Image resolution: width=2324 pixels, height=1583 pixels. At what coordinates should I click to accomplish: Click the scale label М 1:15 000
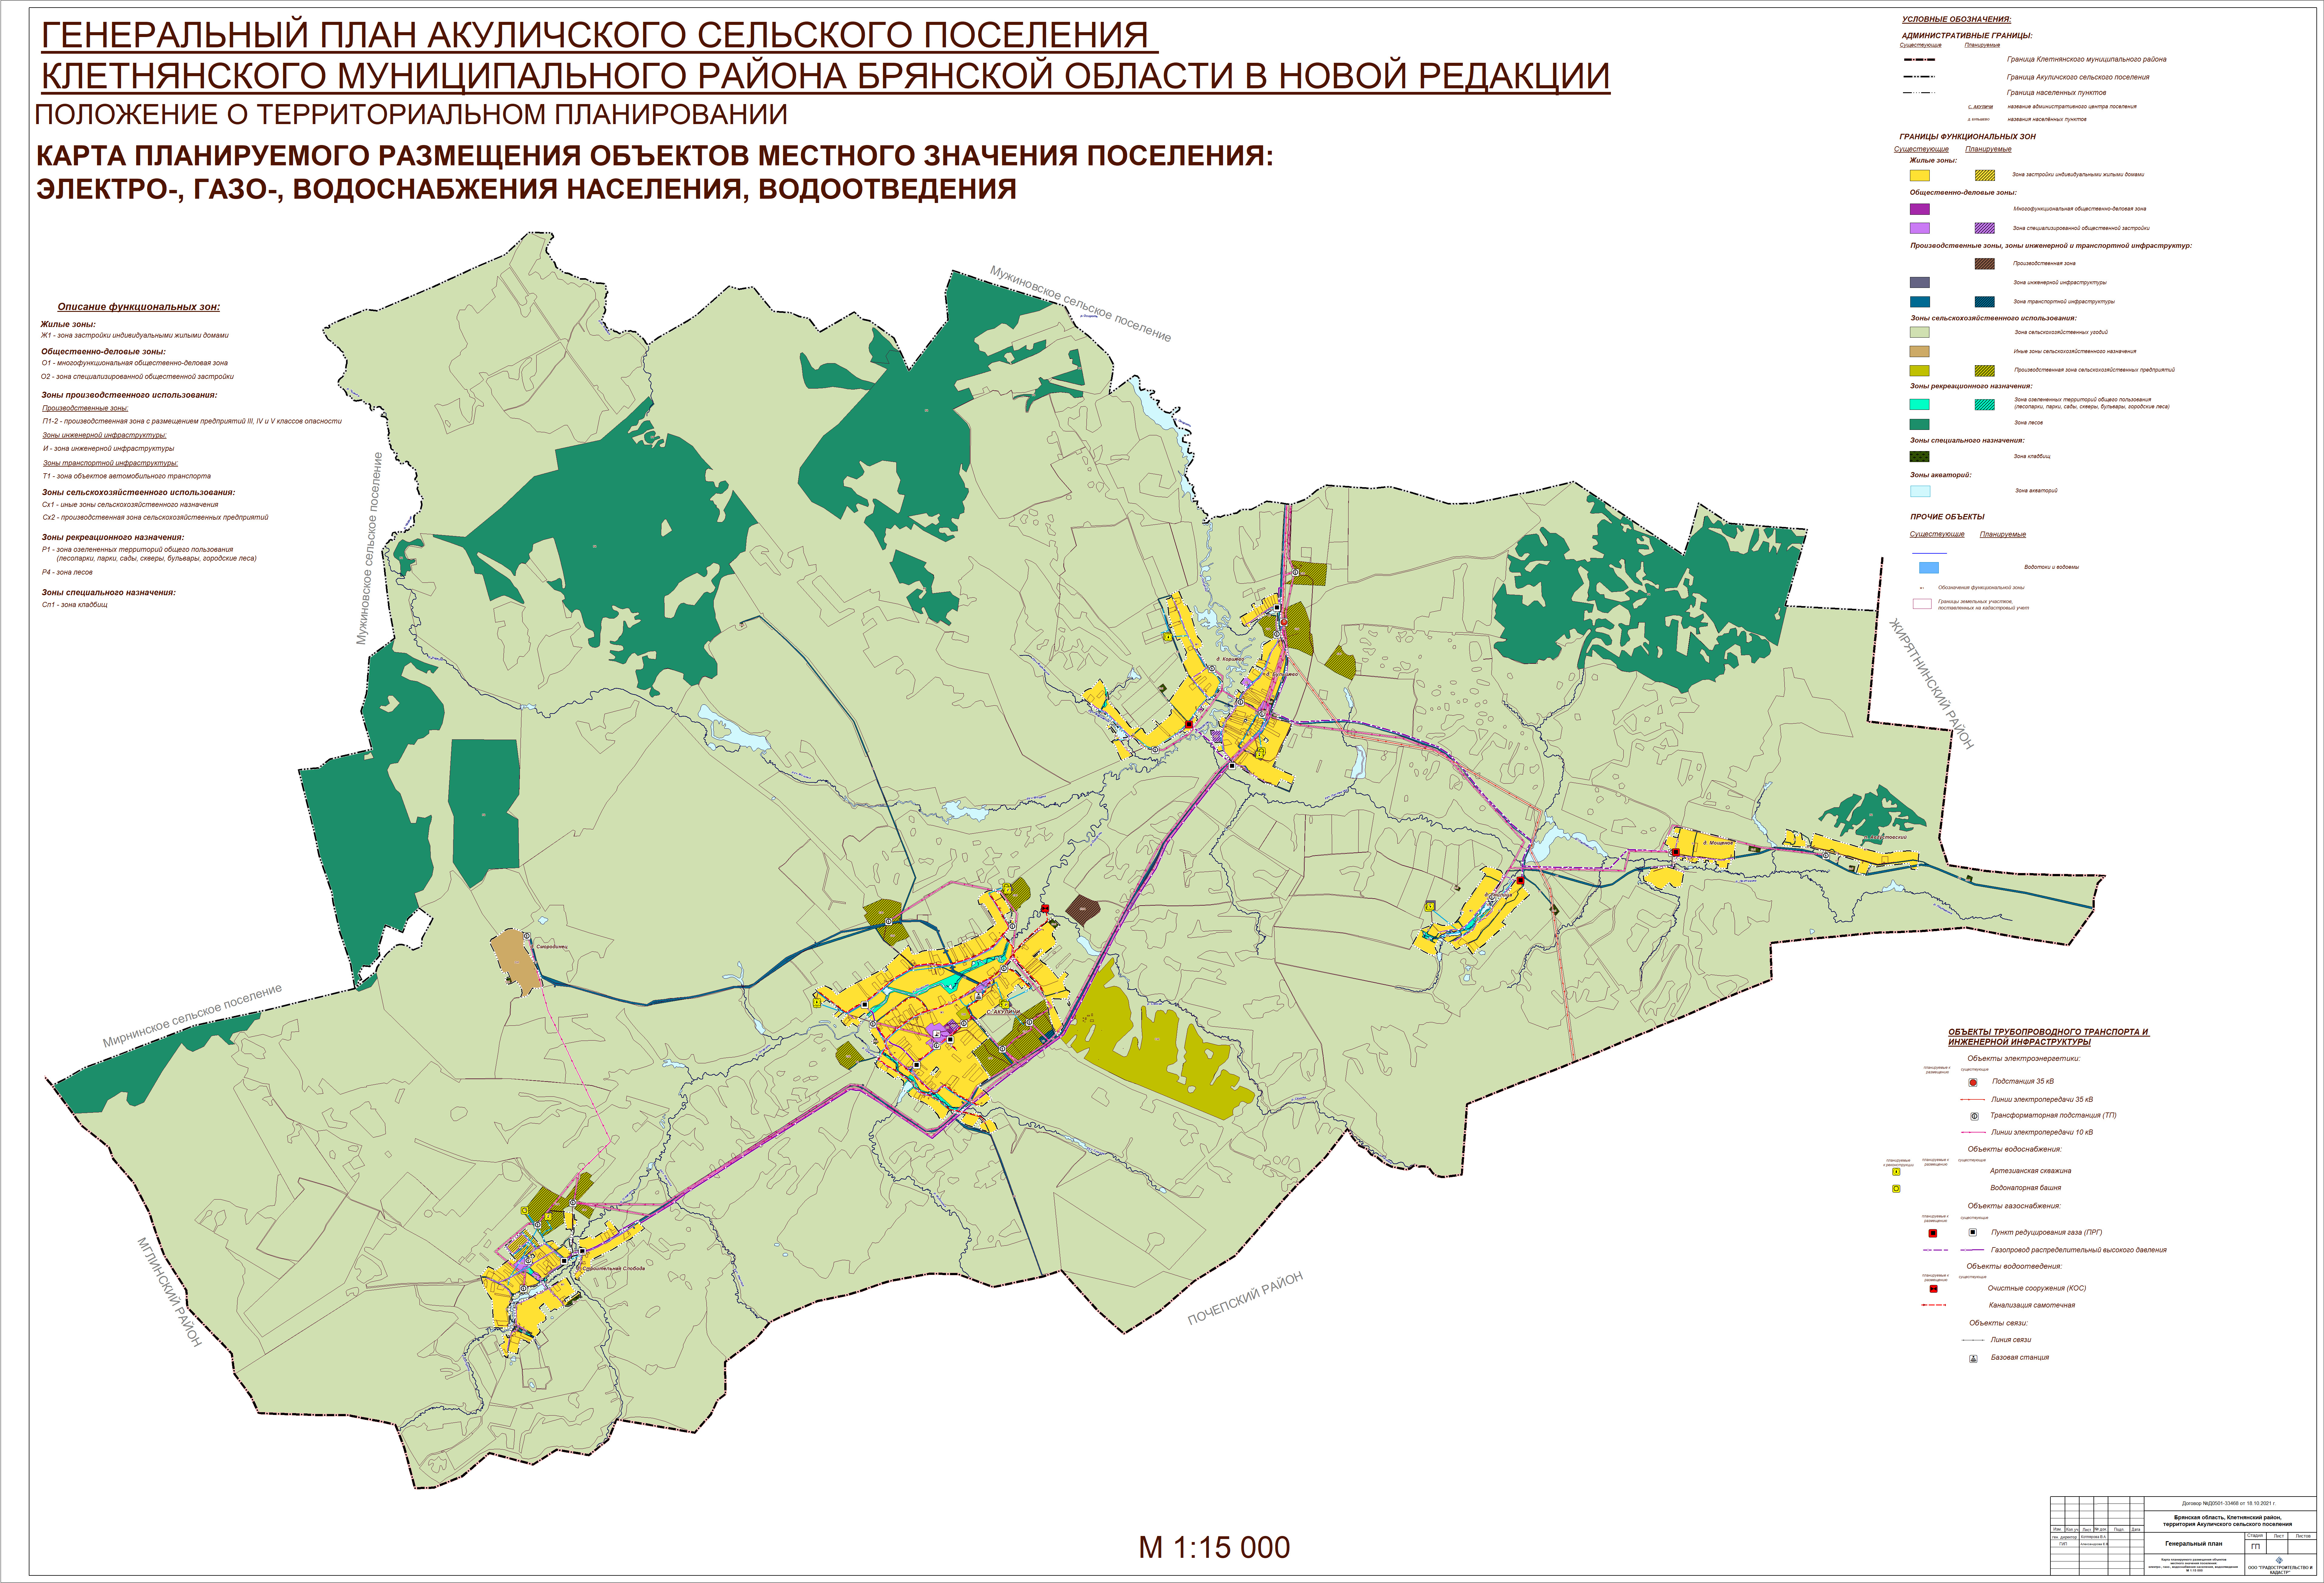point(1214,1547)
